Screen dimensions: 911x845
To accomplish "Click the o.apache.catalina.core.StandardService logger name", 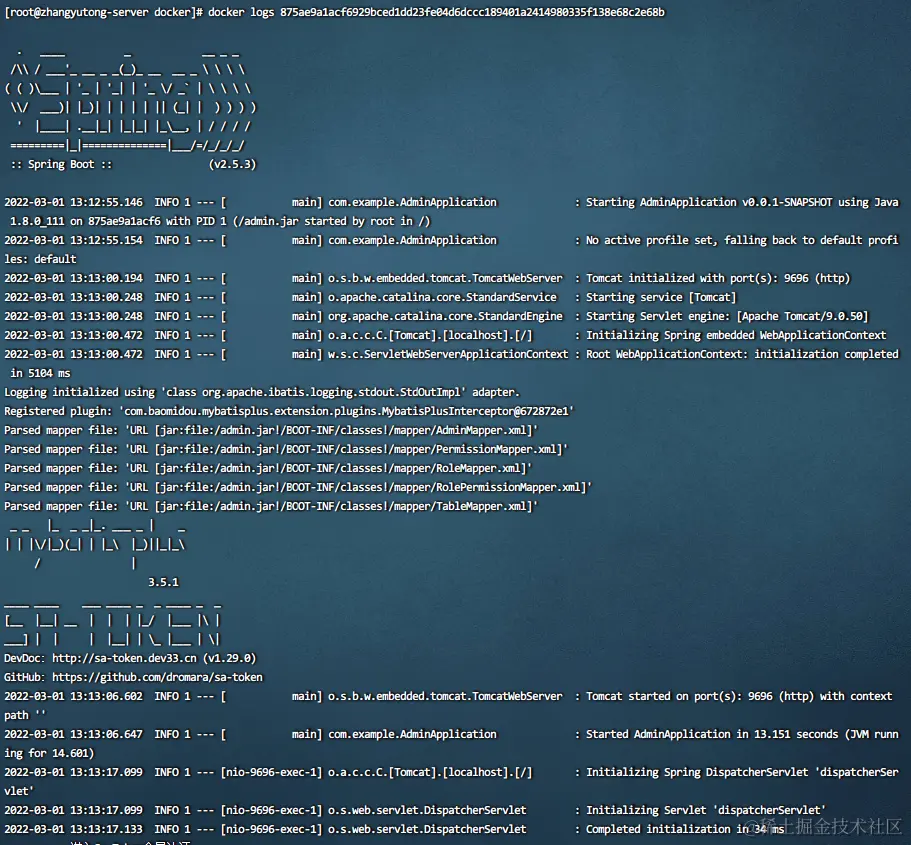I will (x=442, y=298).
